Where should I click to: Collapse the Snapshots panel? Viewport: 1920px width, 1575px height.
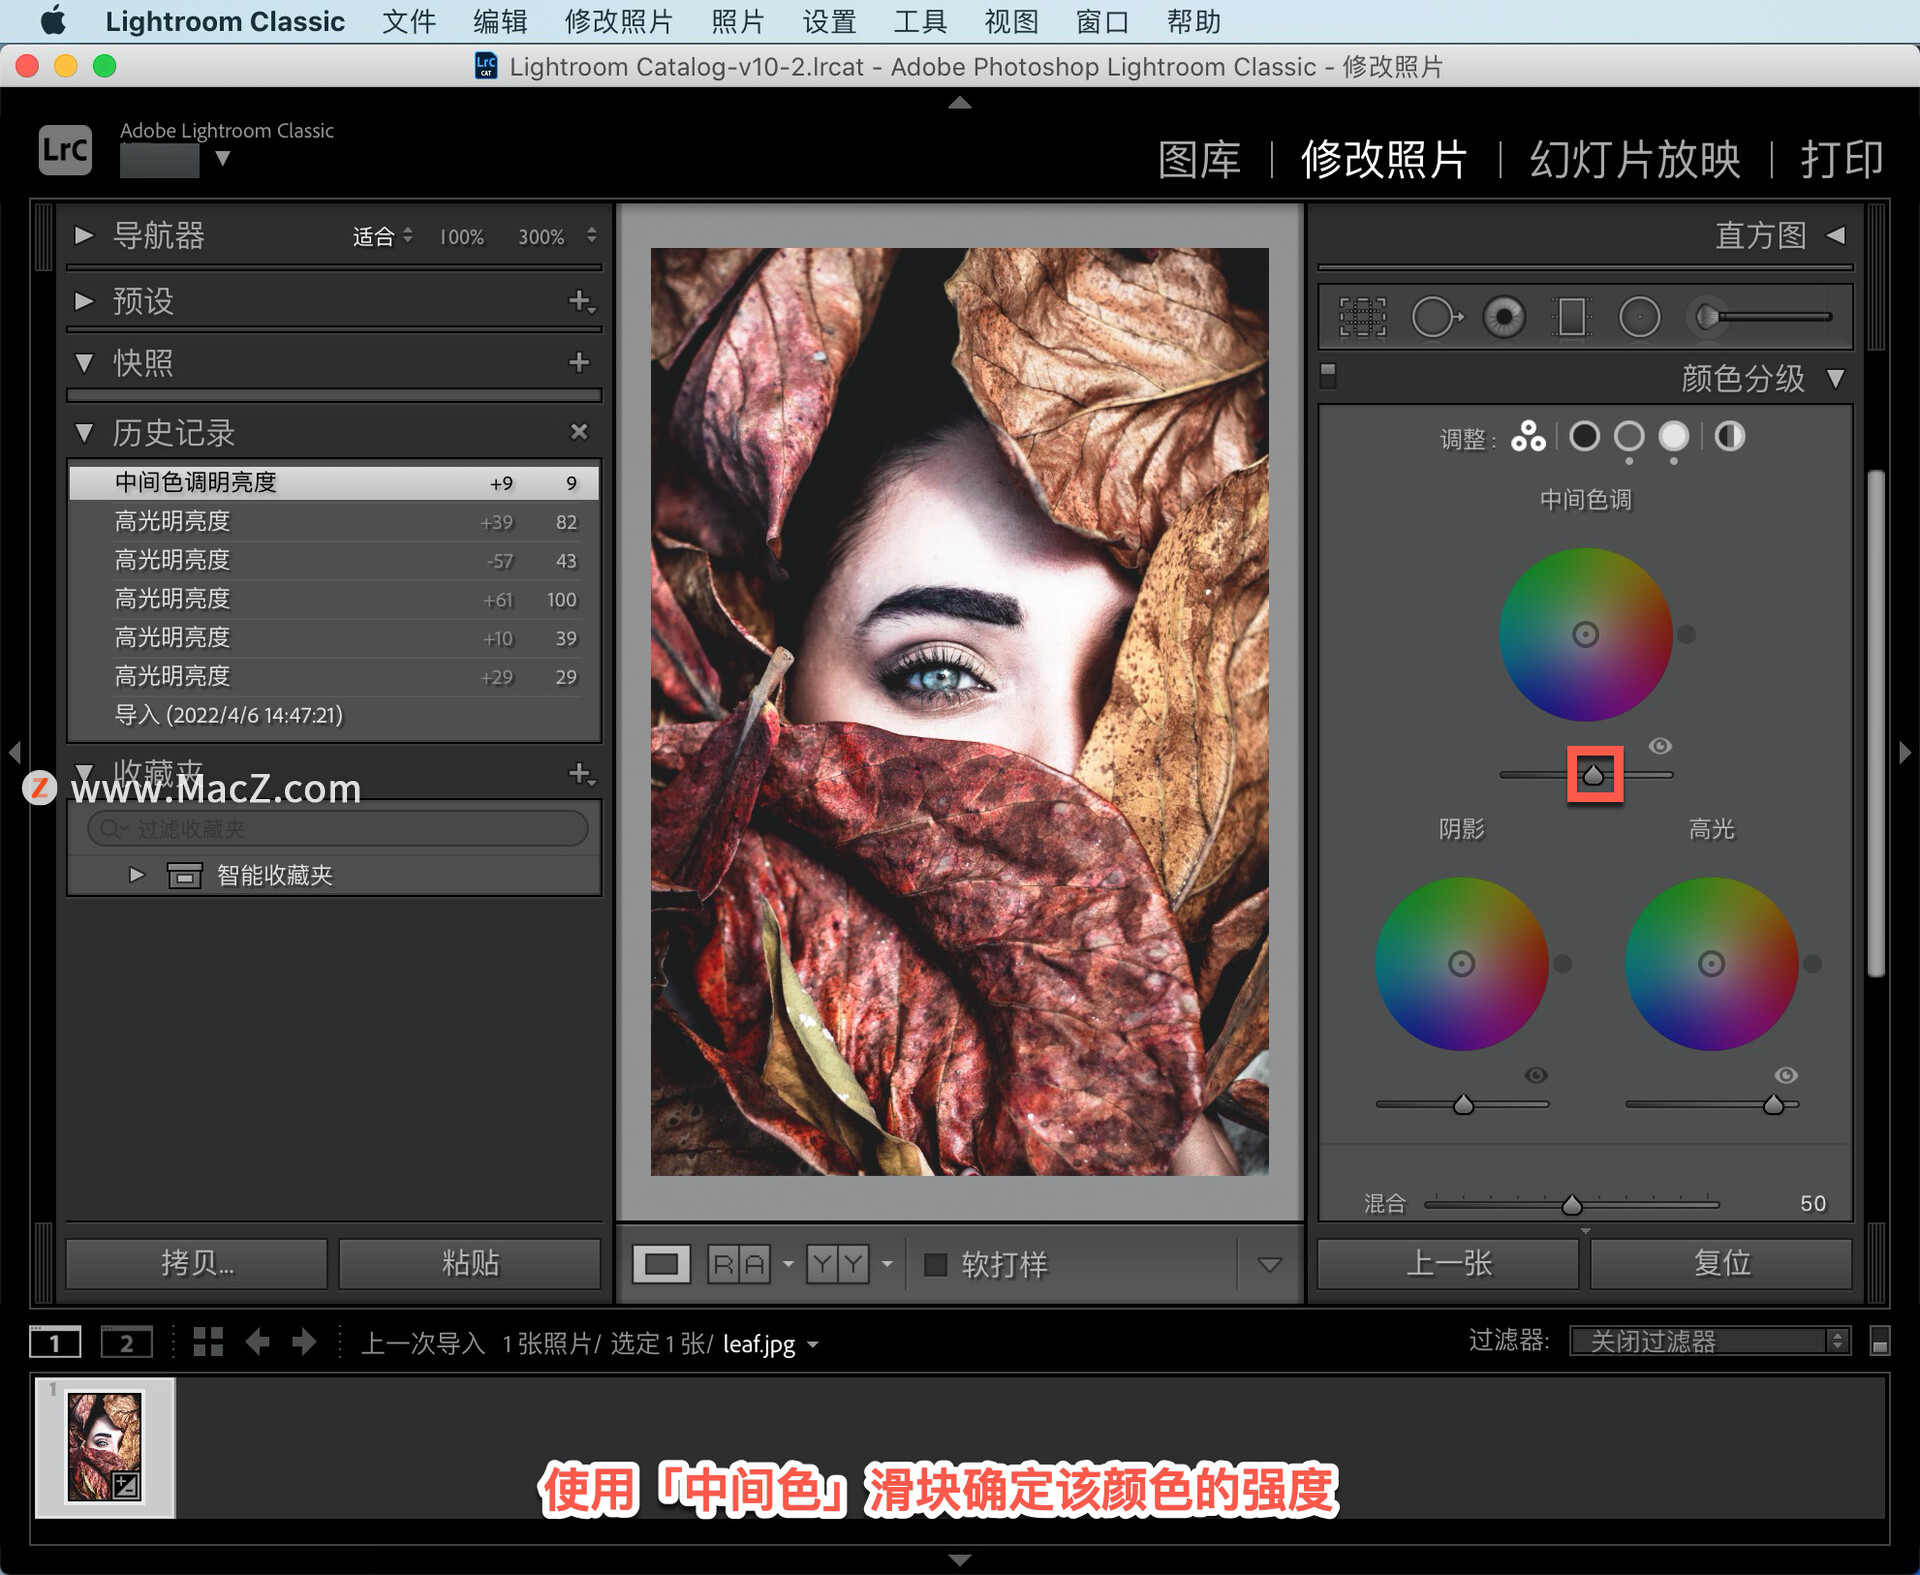[84, 363]
